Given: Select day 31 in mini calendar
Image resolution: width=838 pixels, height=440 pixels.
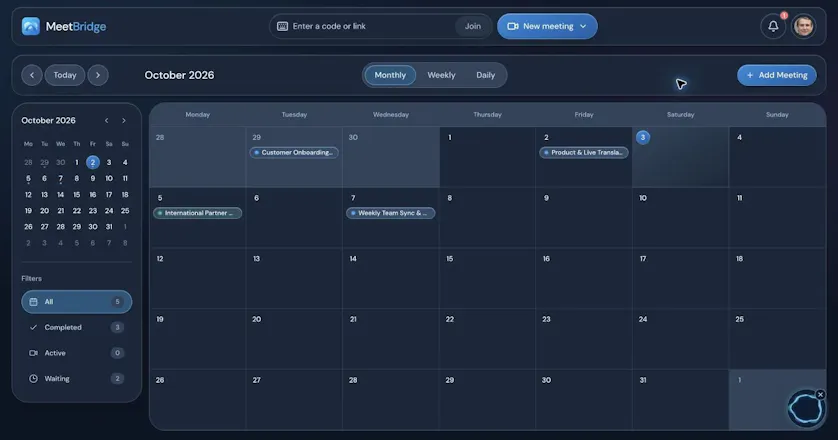Looking at the screenshot, I should point(109,227).
